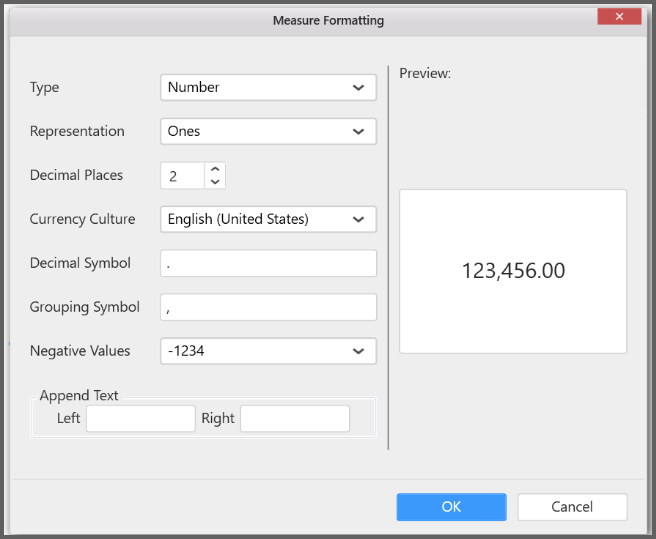This screenshot has height=539, width=656.
Task: Close the Measure Formatting dialog
Action: (x=619, y=17)
